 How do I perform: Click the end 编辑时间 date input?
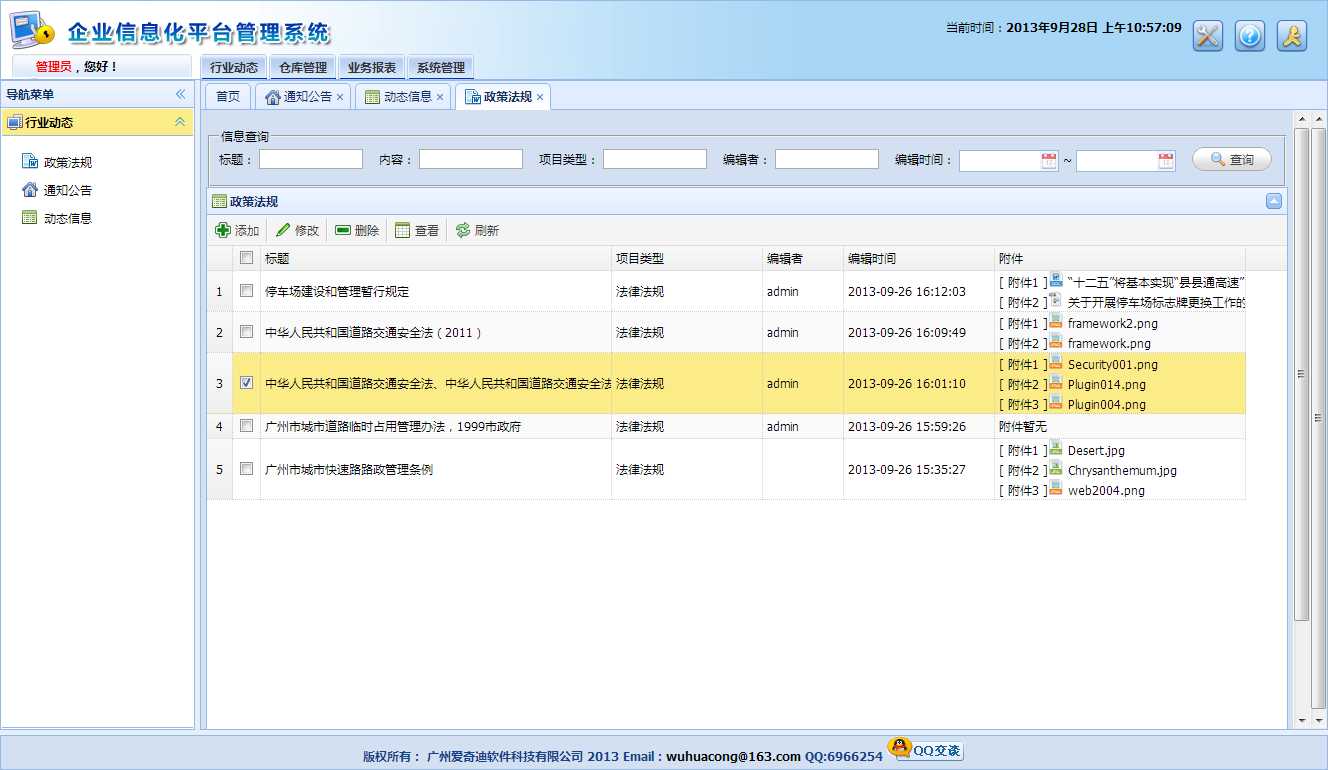click(1117, 160)
